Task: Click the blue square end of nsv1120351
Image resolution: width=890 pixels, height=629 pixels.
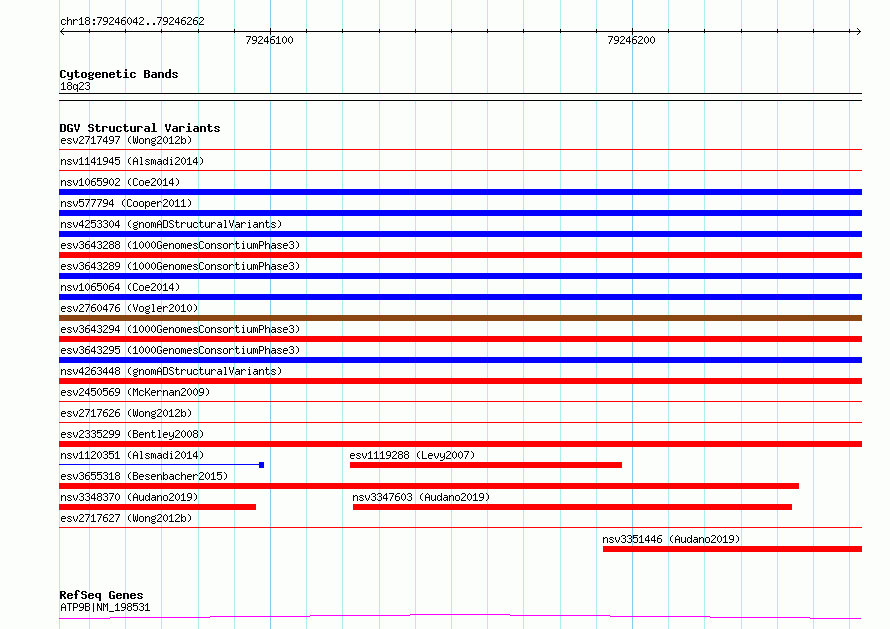Action: pos(262,465)
